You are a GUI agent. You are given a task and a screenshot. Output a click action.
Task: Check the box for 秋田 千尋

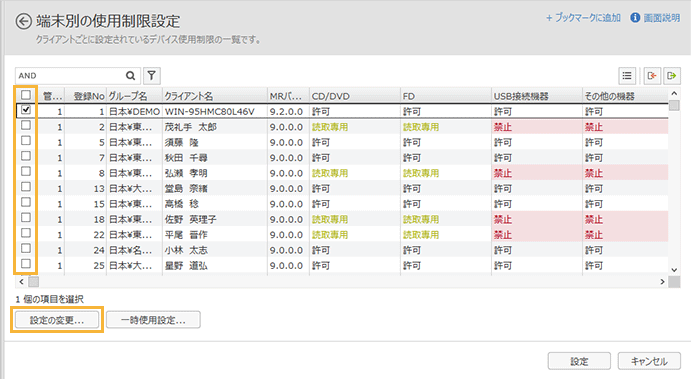tap(26, 156)
